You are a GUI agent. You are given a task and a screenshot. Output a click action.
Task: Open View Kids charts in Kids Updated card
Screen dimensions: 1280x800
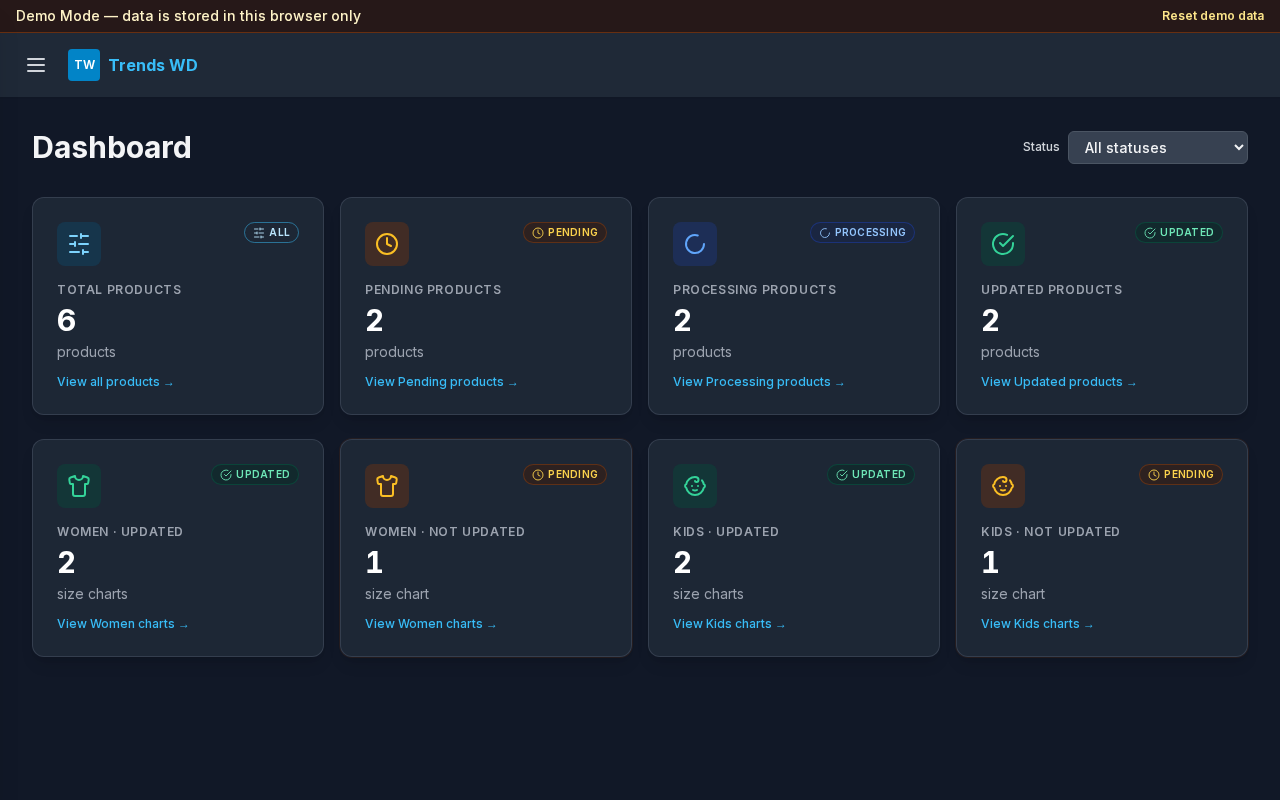pyautogui.click(x=729, y=624)
